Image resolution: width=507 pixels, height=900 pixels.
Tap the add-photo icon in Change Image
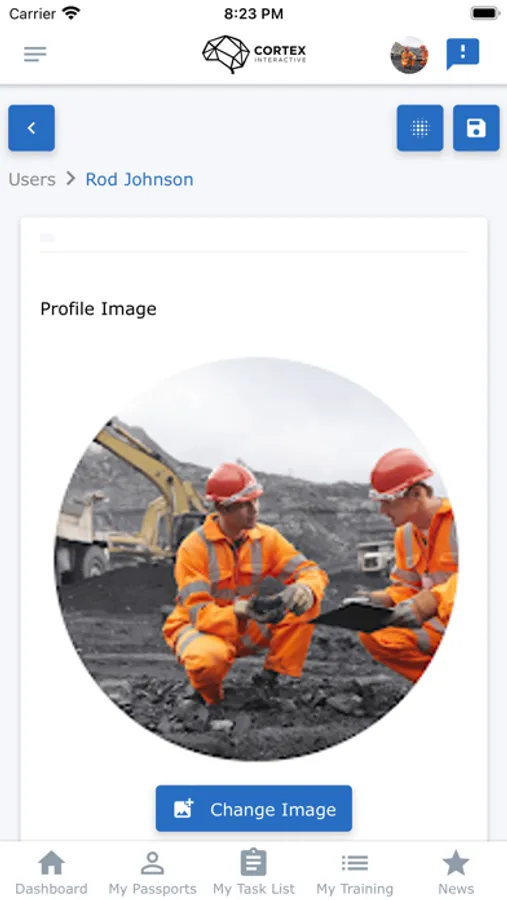point(184,809)
